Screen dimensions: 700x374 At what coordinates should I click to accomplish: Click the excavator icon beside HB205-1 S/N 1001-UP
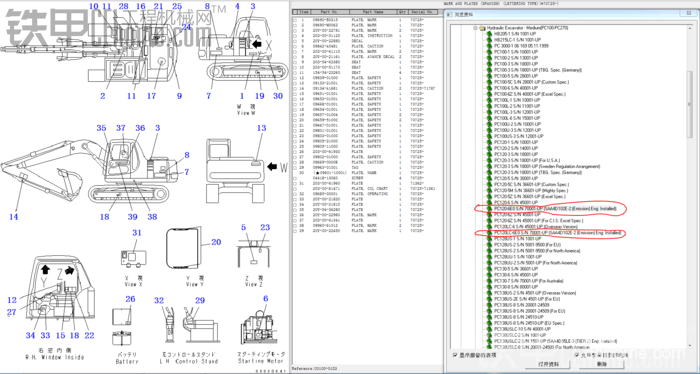point(489,34)
